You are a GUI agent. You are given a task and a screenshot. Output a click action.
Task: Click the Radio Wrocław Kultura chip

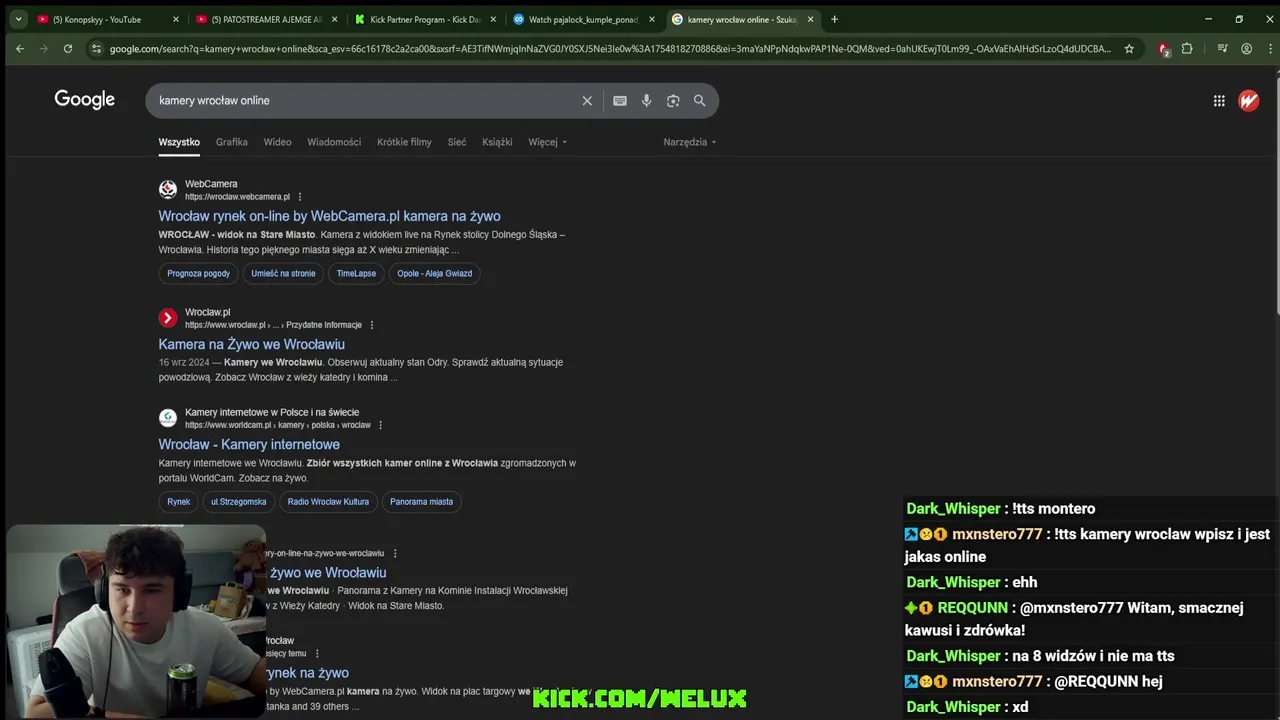pos(328,501)
